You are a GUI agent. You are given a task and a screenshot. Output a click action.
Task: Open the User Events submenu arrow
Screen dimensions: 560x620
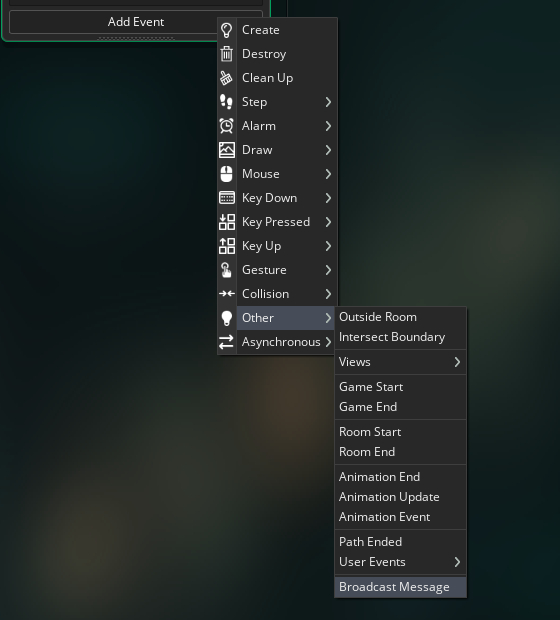click(457, 562)
